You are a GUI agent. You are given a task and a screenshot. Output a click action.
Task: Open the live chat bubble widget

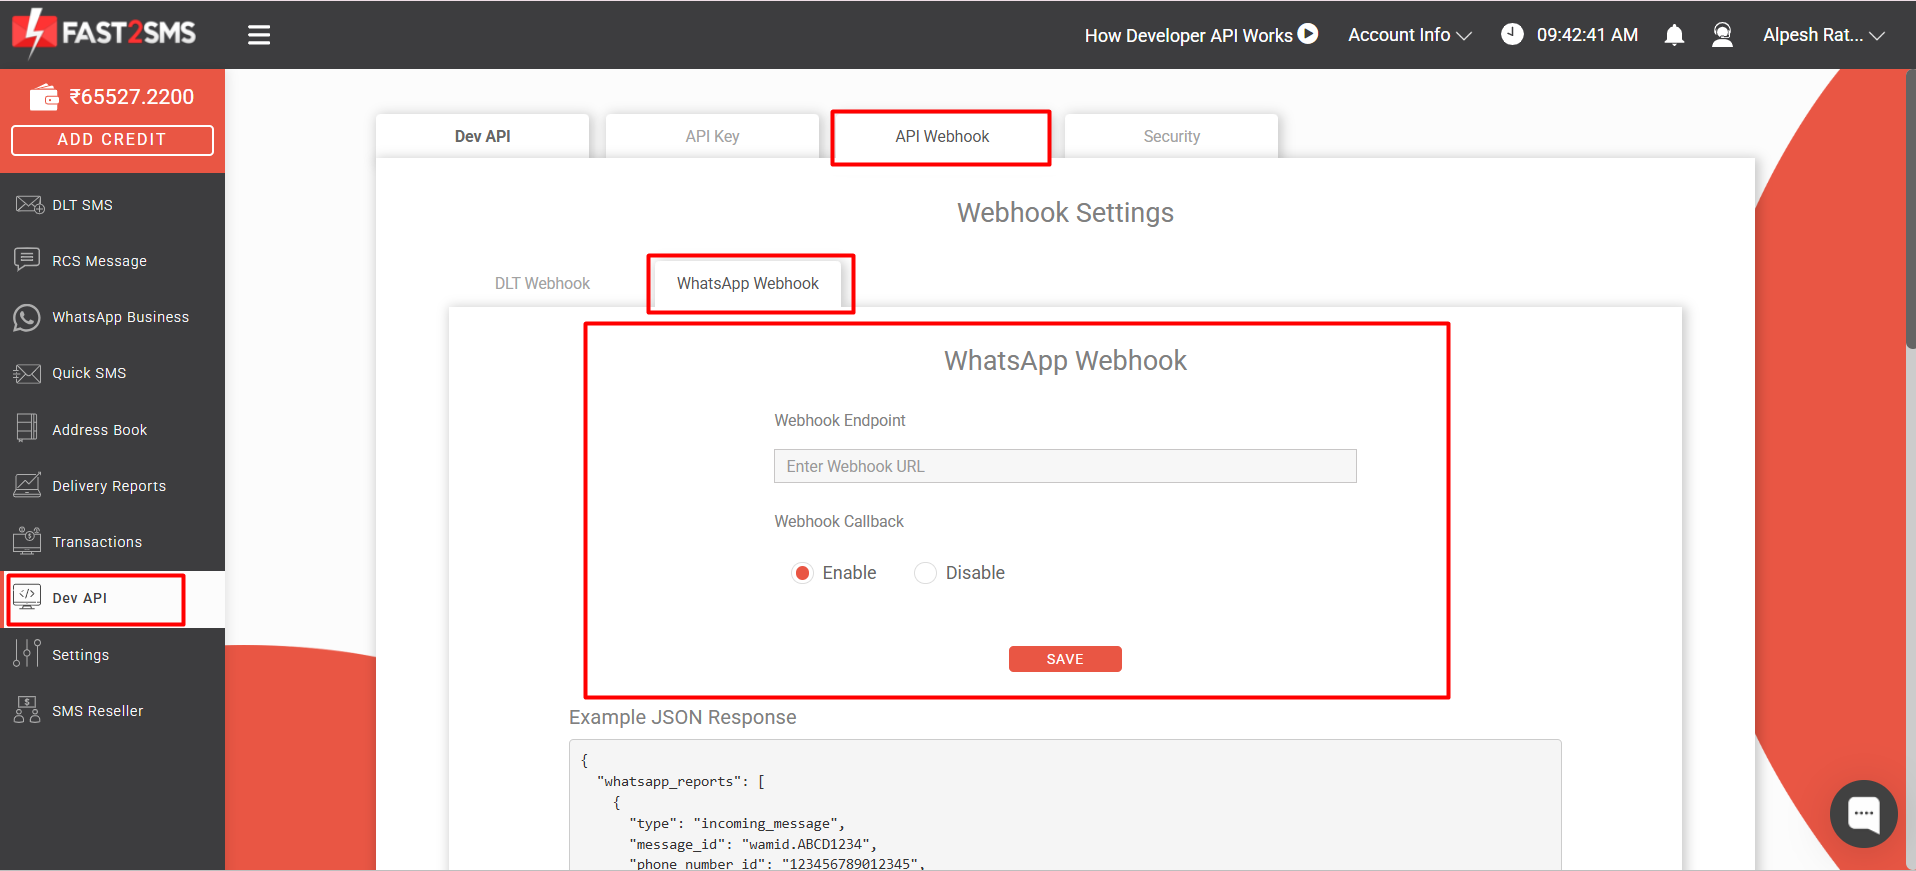tap(1863, 813)
